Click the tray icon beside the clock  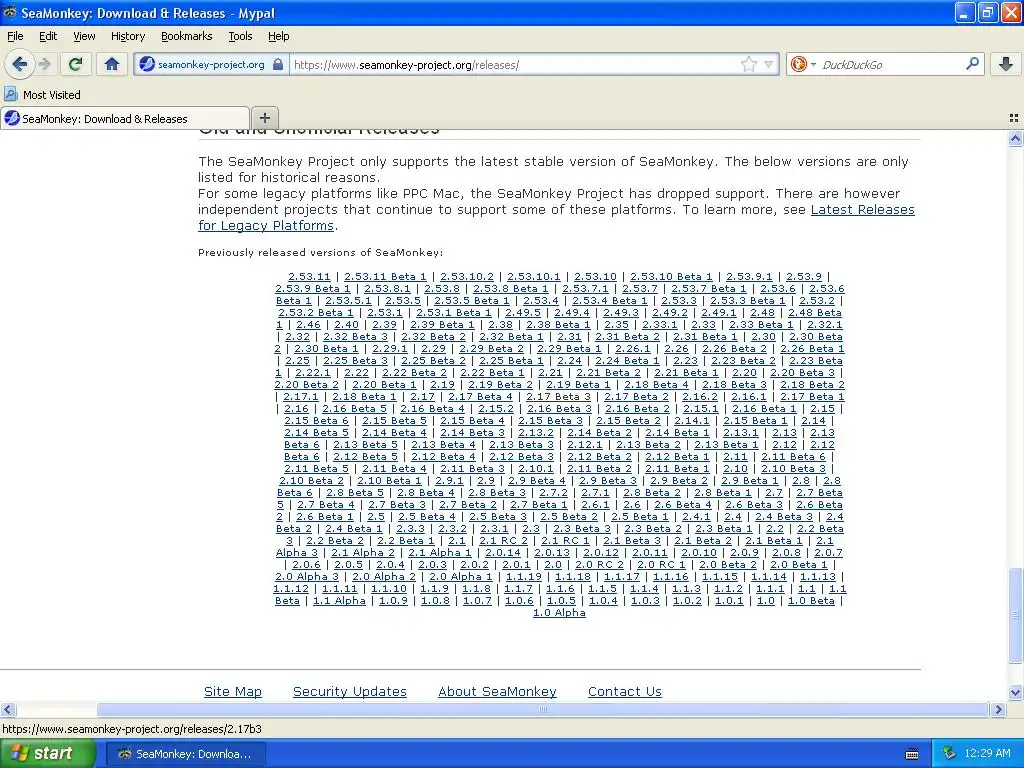949,753
